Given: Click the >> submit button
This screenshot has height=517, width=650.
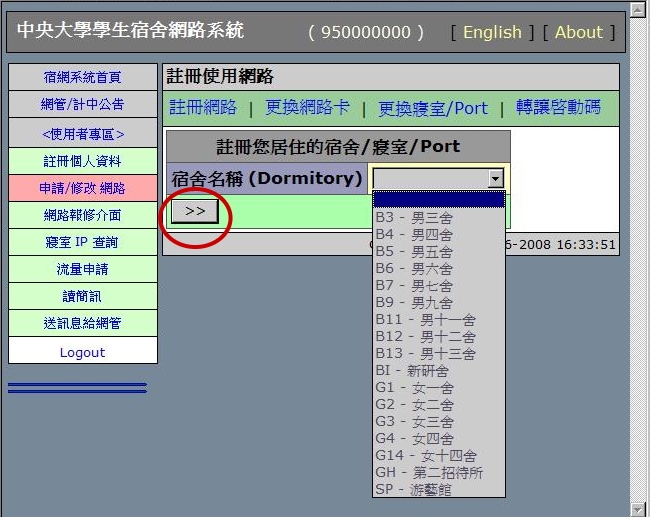Looking at the screenshot, I should (x=195, y=211).
